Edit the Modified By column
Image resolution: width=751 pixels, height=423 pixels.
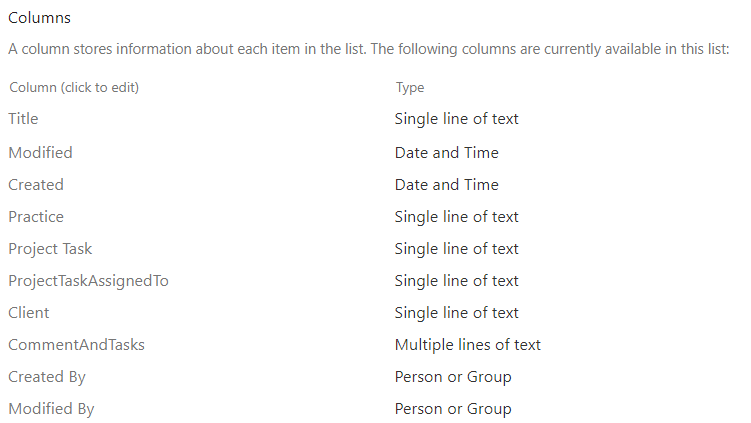click(51, 409)
